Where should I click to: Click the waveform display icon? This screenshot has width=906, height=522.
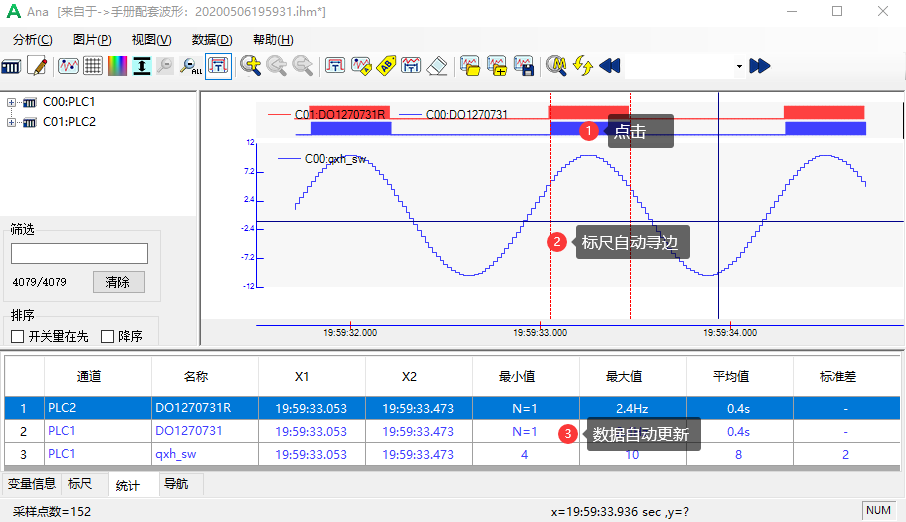click(68, 66)
